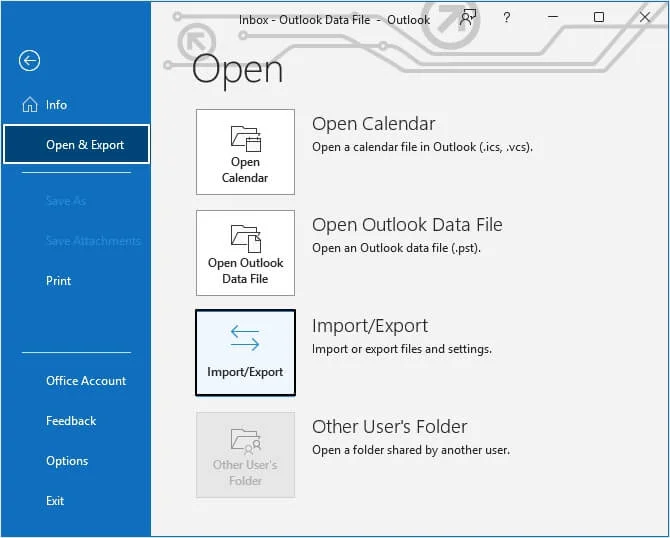Screen dimensions: 670x538
Task: Select Open & Export in sidebar
Action: pyautogui.click(x=76, y=144)
